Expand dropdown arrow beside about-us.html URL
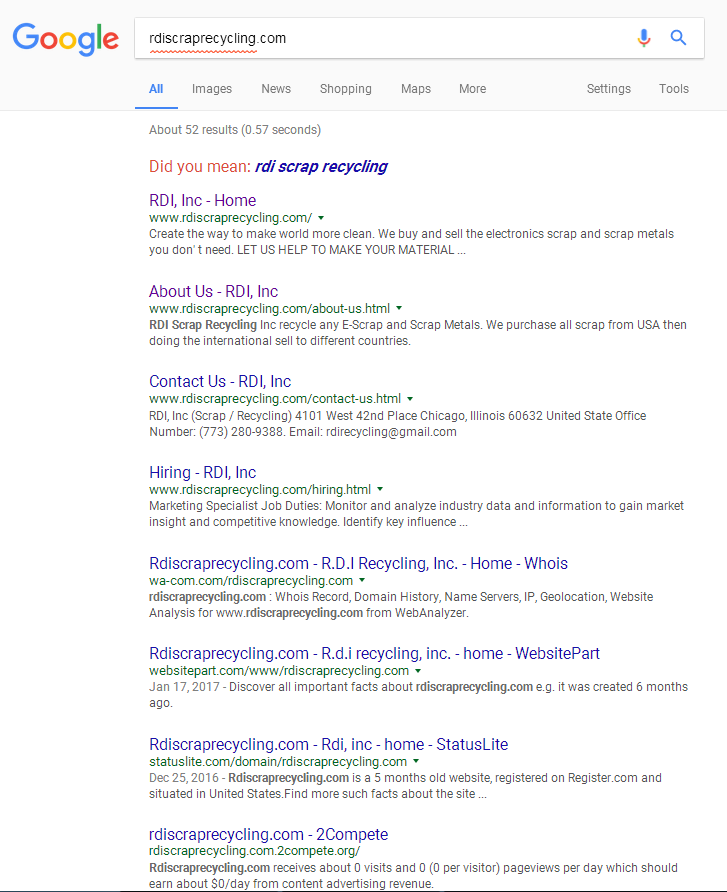This screenshot has width=727, height=892. pyautogui.click(x=399, y=308)
